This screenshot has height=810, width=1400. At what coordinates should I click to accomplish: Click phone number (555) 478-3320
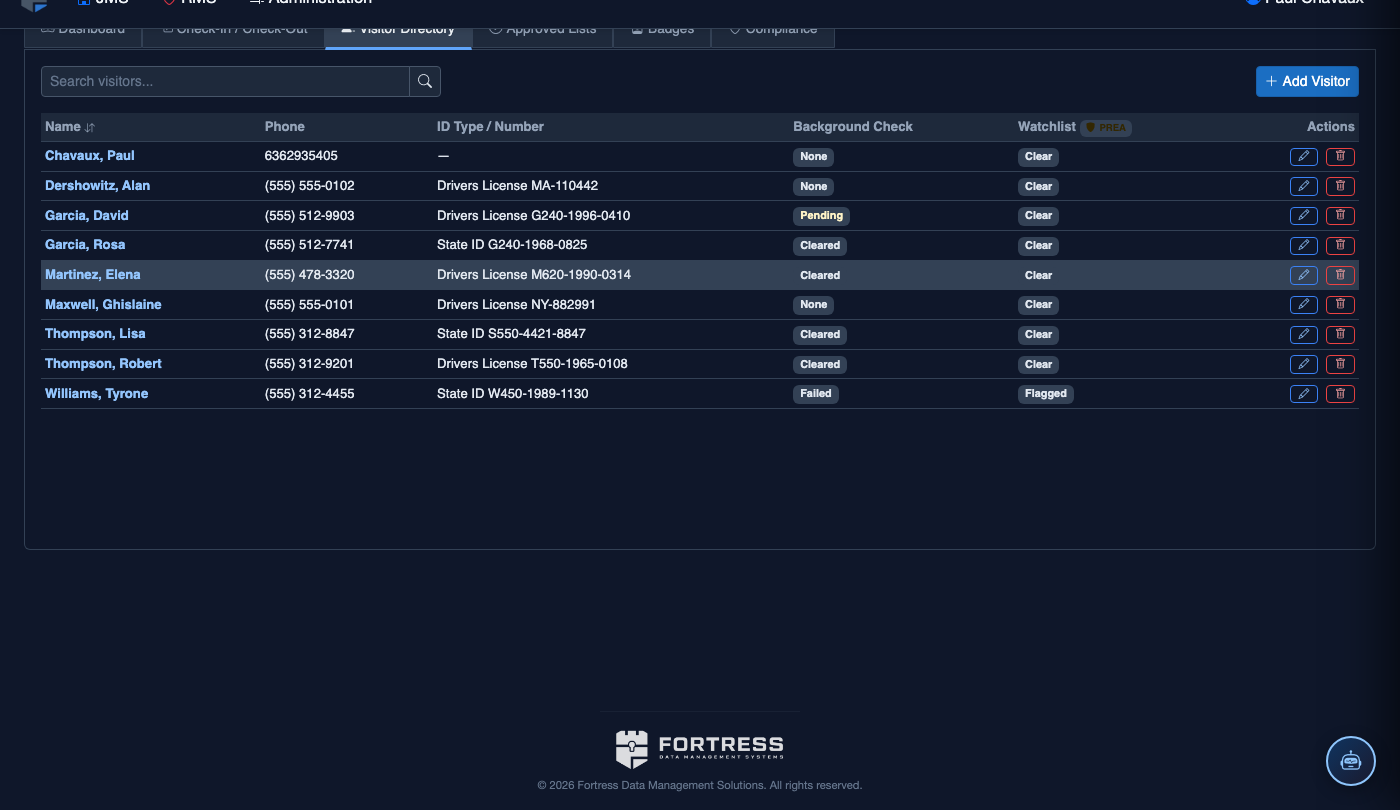coord(310,275)
